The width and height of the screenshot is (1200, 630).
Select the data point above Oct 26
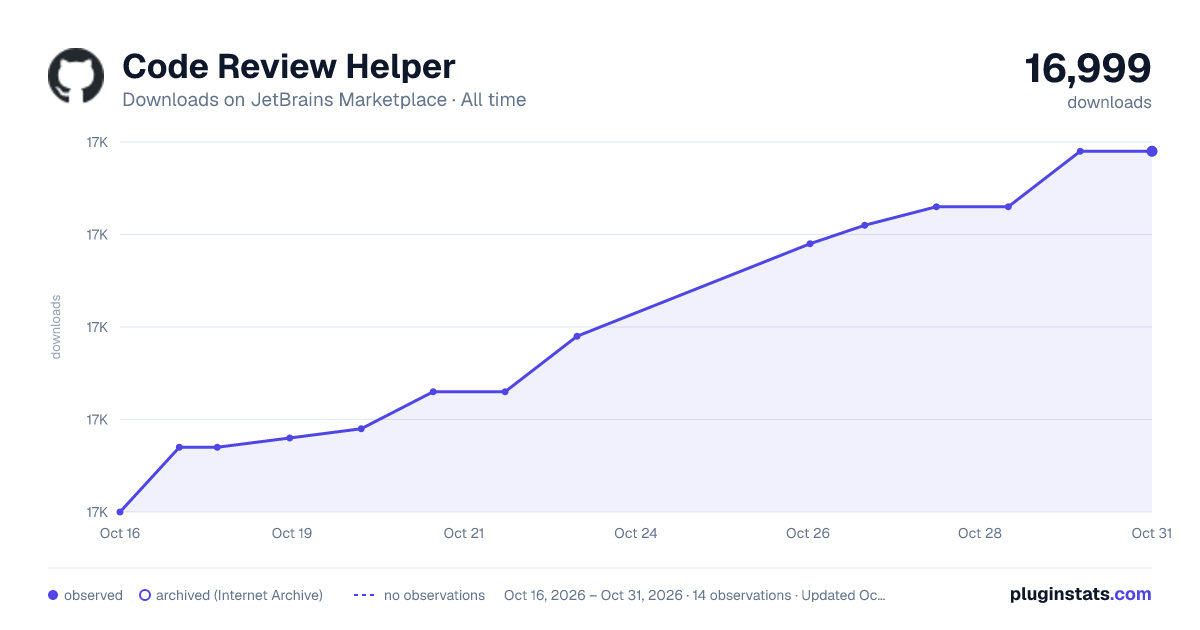point(810,244)
